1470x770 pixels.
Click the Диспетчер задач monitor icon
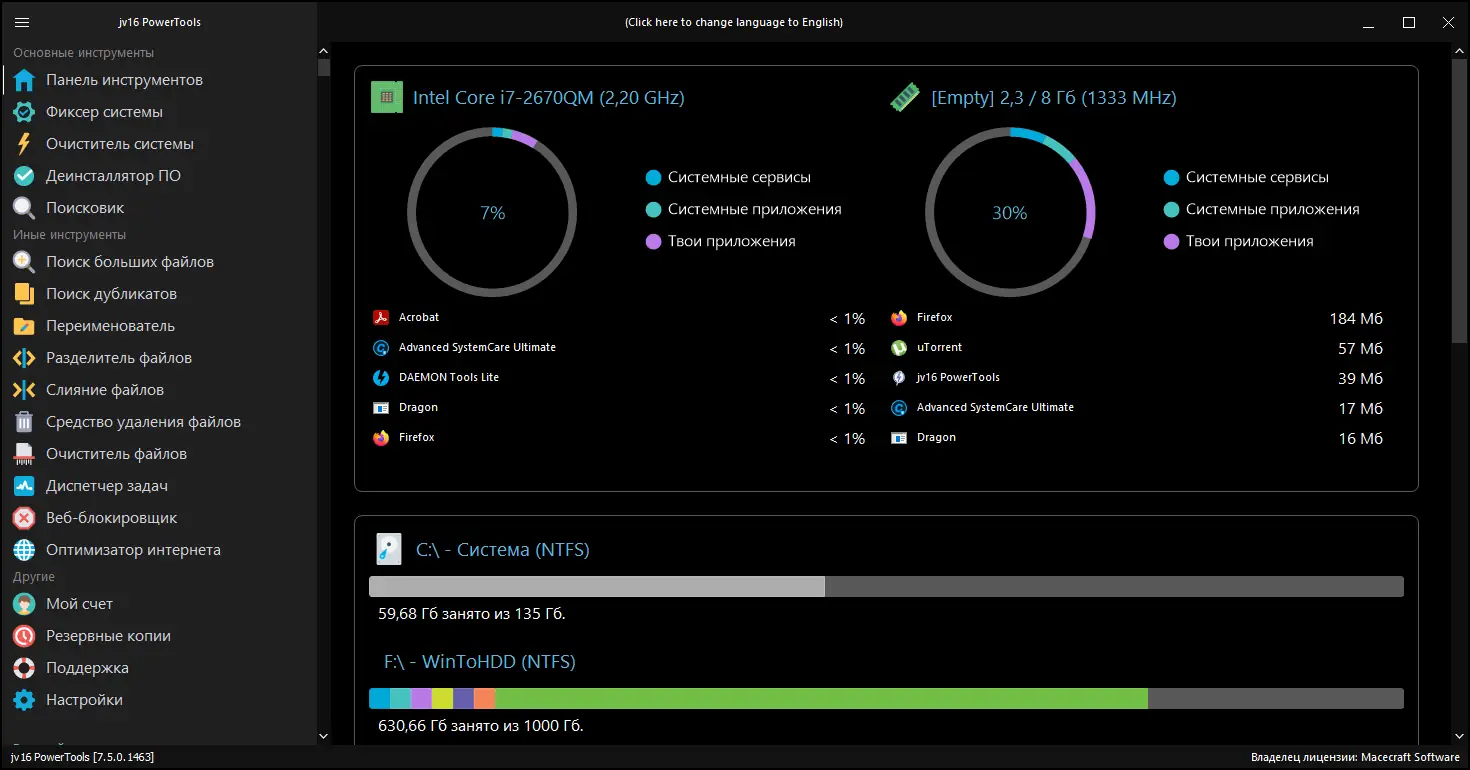(x=25, y=486)
